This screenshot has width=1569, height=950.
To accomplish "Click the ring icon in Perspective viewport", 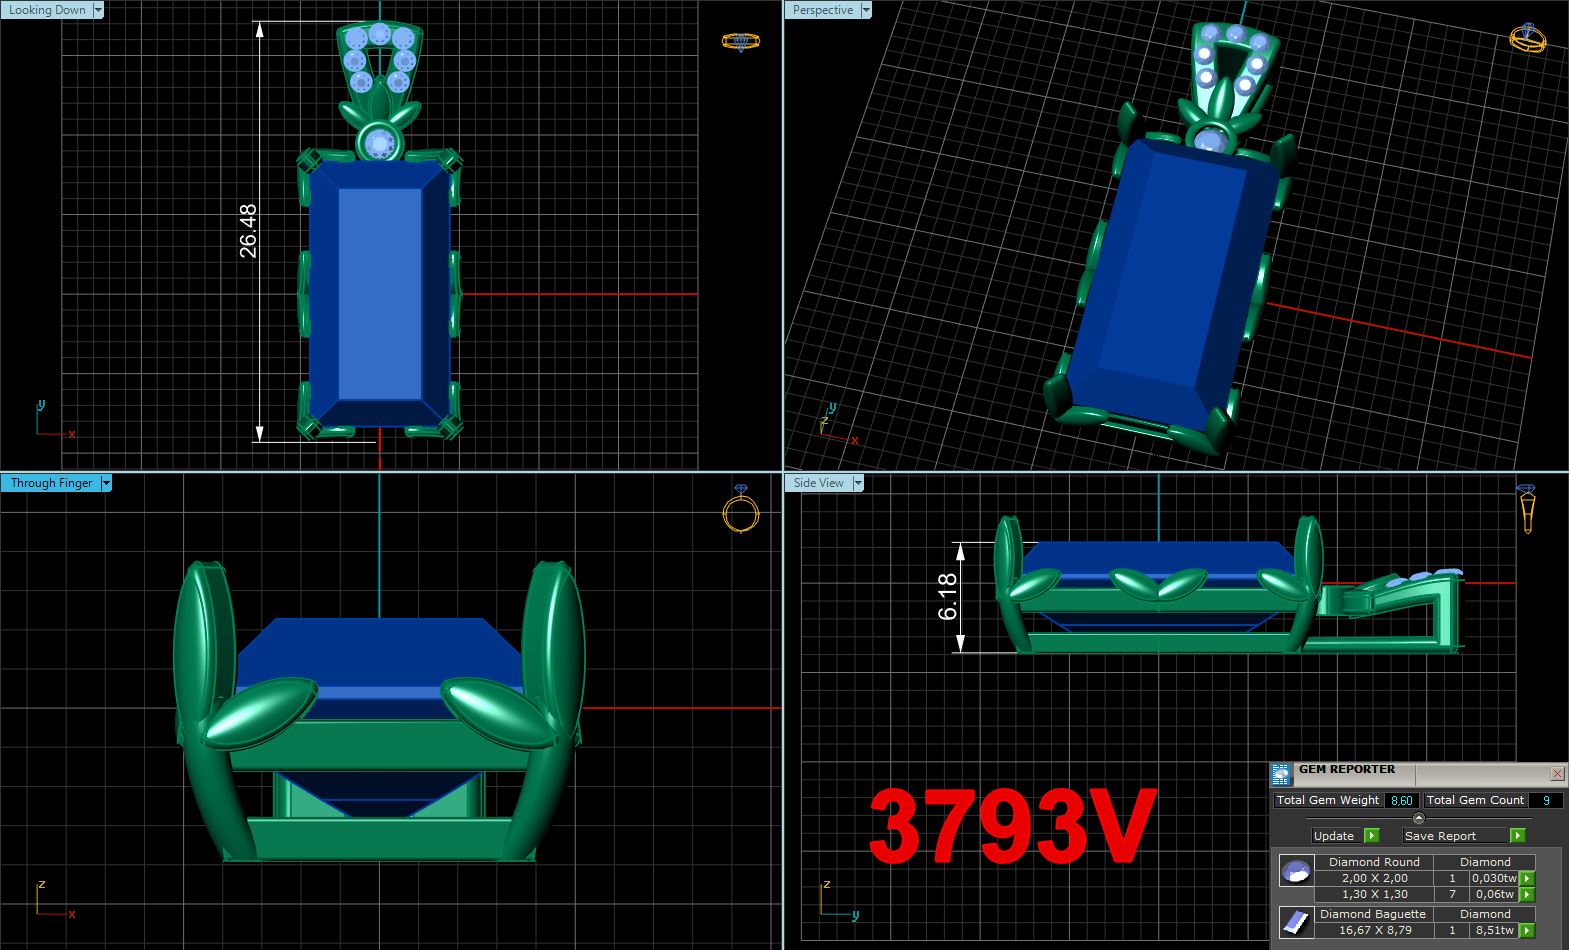I will (1528, 38).
